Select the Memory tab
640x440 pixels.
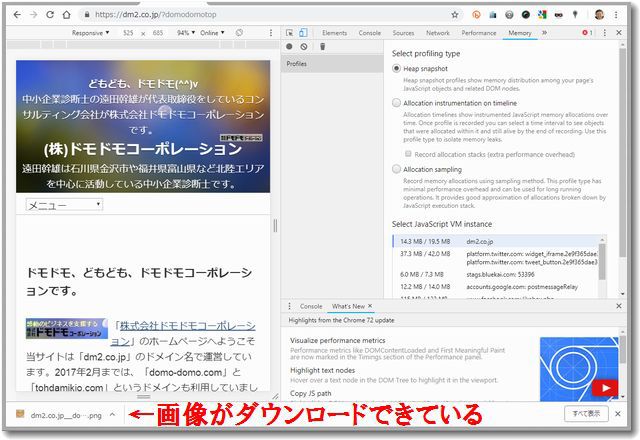[x=520, y=33]
